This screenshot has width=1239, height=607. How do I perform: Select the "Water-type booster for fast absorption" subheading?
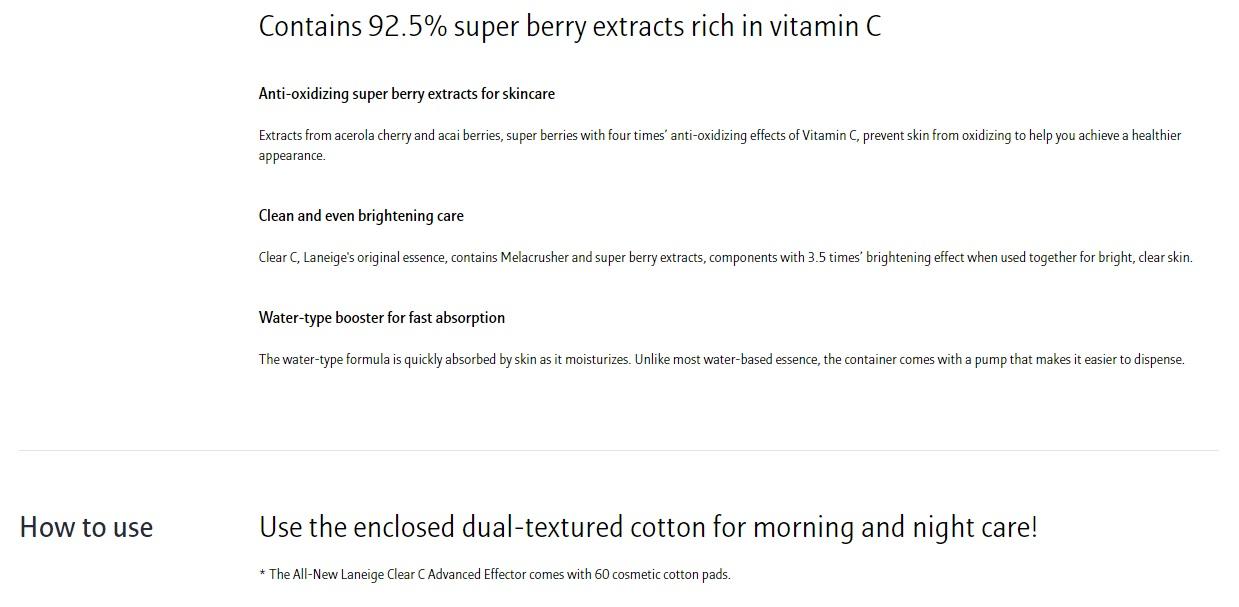pos(381,318)
